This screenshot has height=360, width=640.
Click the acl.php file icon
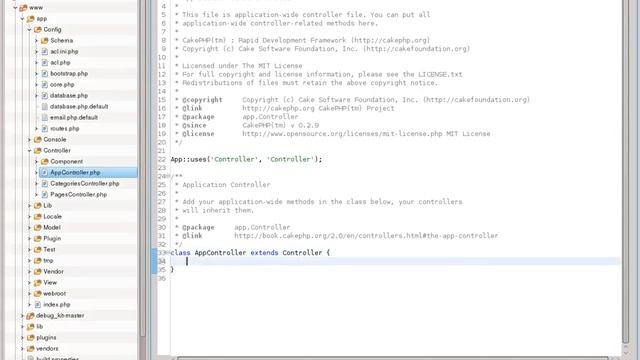(x=44, y=63)
